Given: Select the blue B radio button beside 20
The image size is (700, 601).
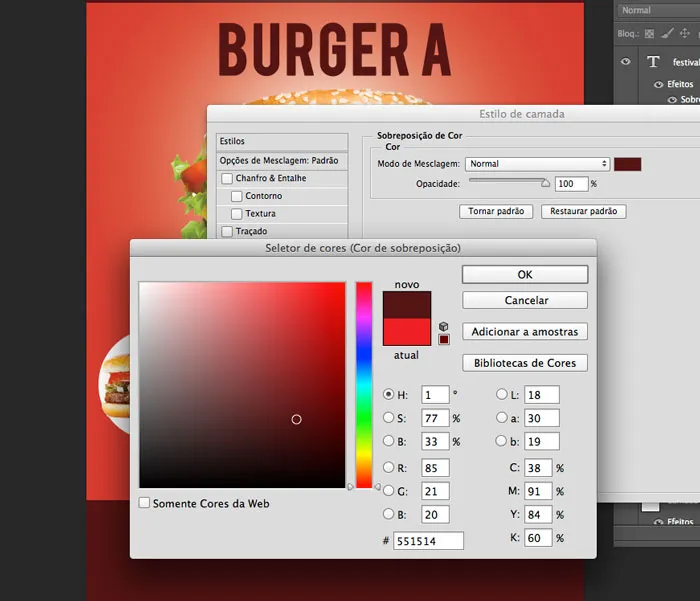Looking at the screenshot, I should click(388, 514).
